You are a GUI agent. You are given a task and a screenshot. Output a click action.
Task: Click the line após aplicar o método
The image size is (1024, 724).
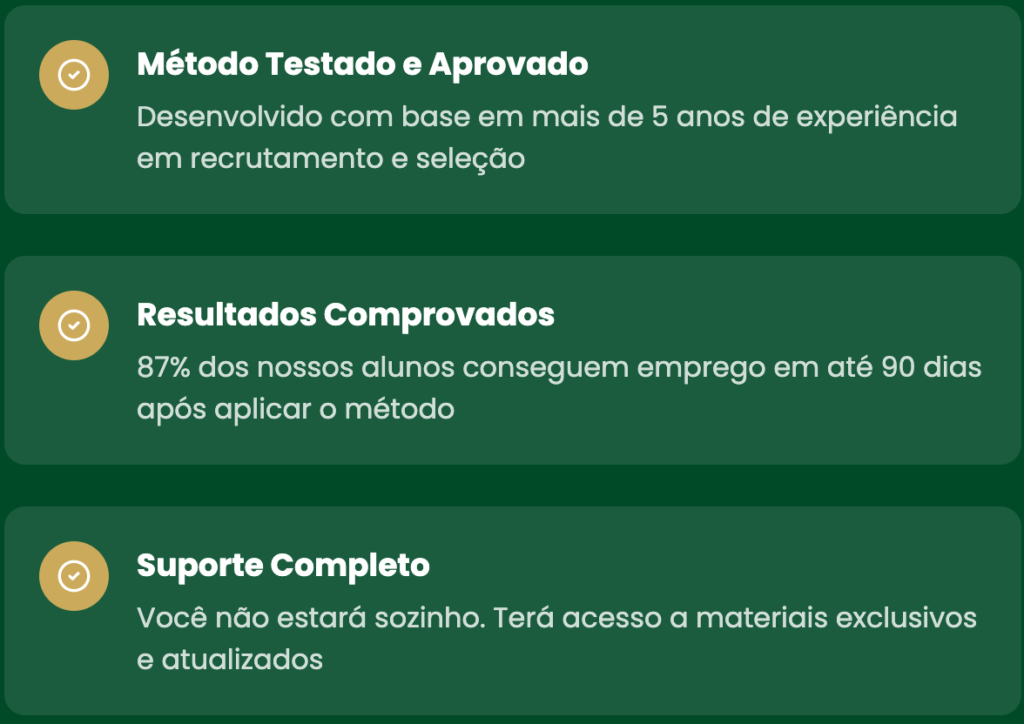pos(295,410)
